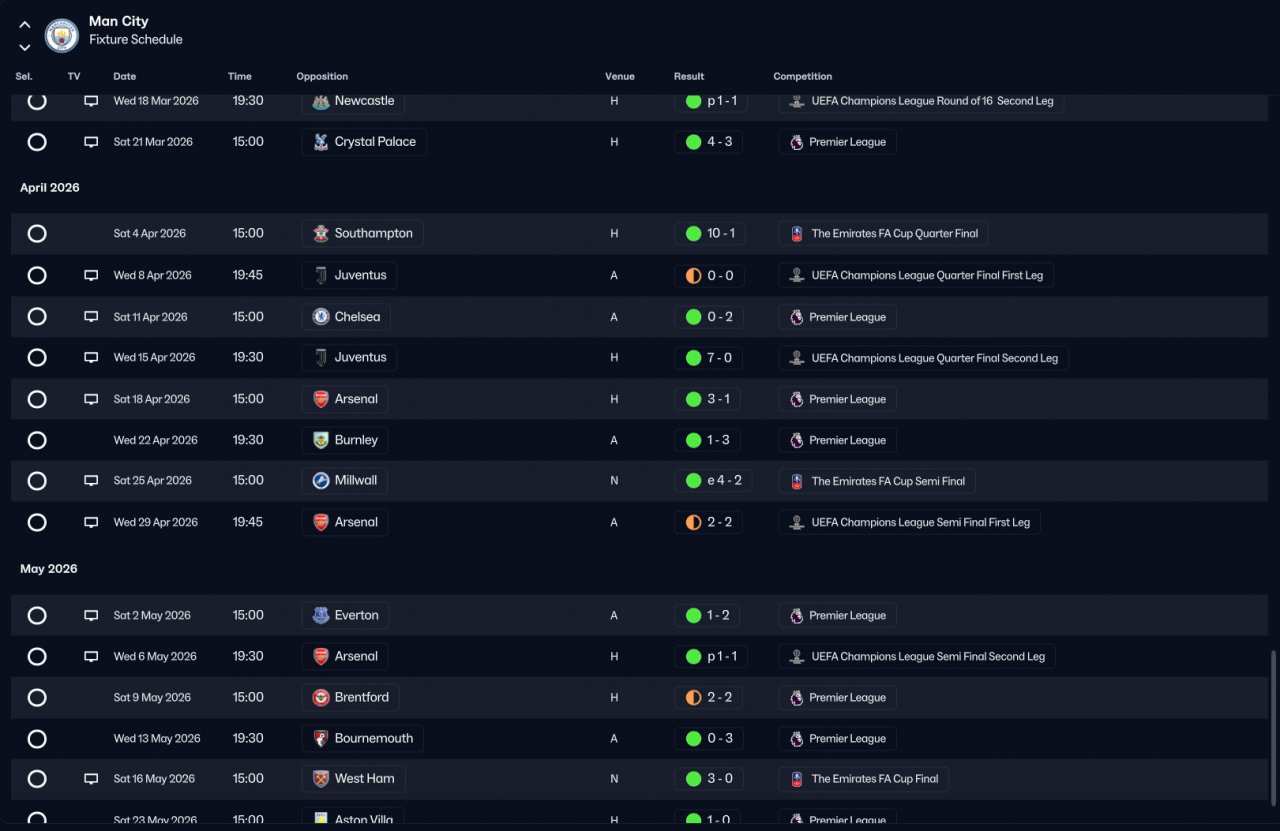
Task: Click FA Cup icon in Final competition
Action: tap(797, 779)
